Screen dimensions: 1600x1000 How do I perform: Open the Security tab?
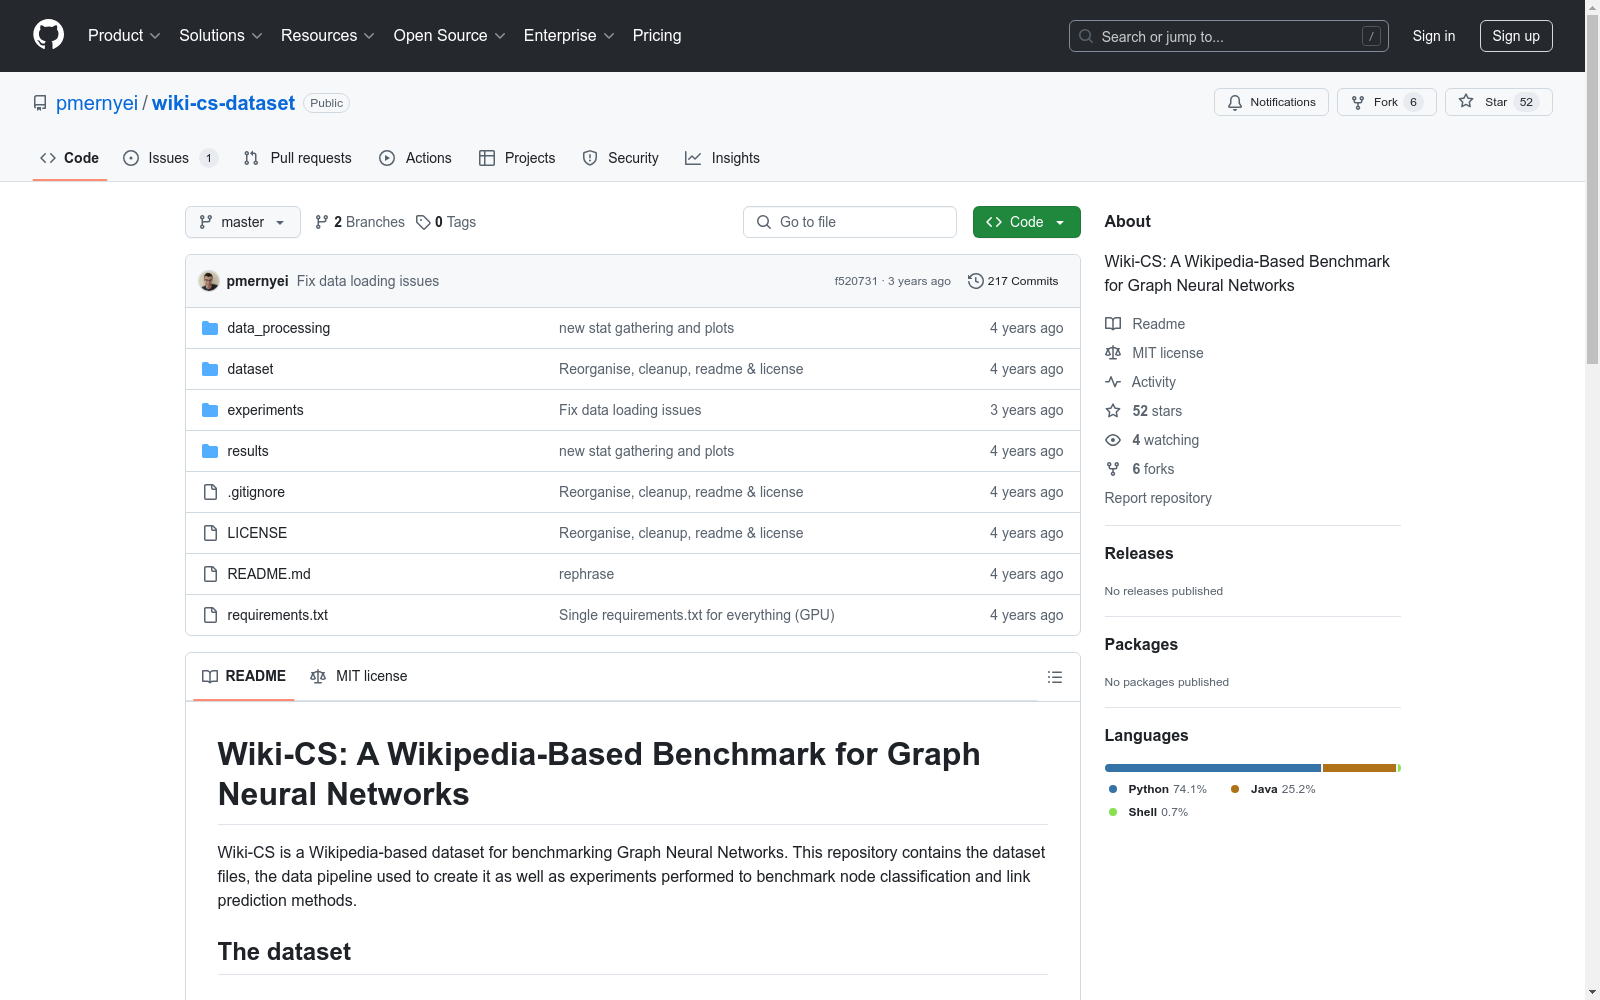tap(621, 158)
